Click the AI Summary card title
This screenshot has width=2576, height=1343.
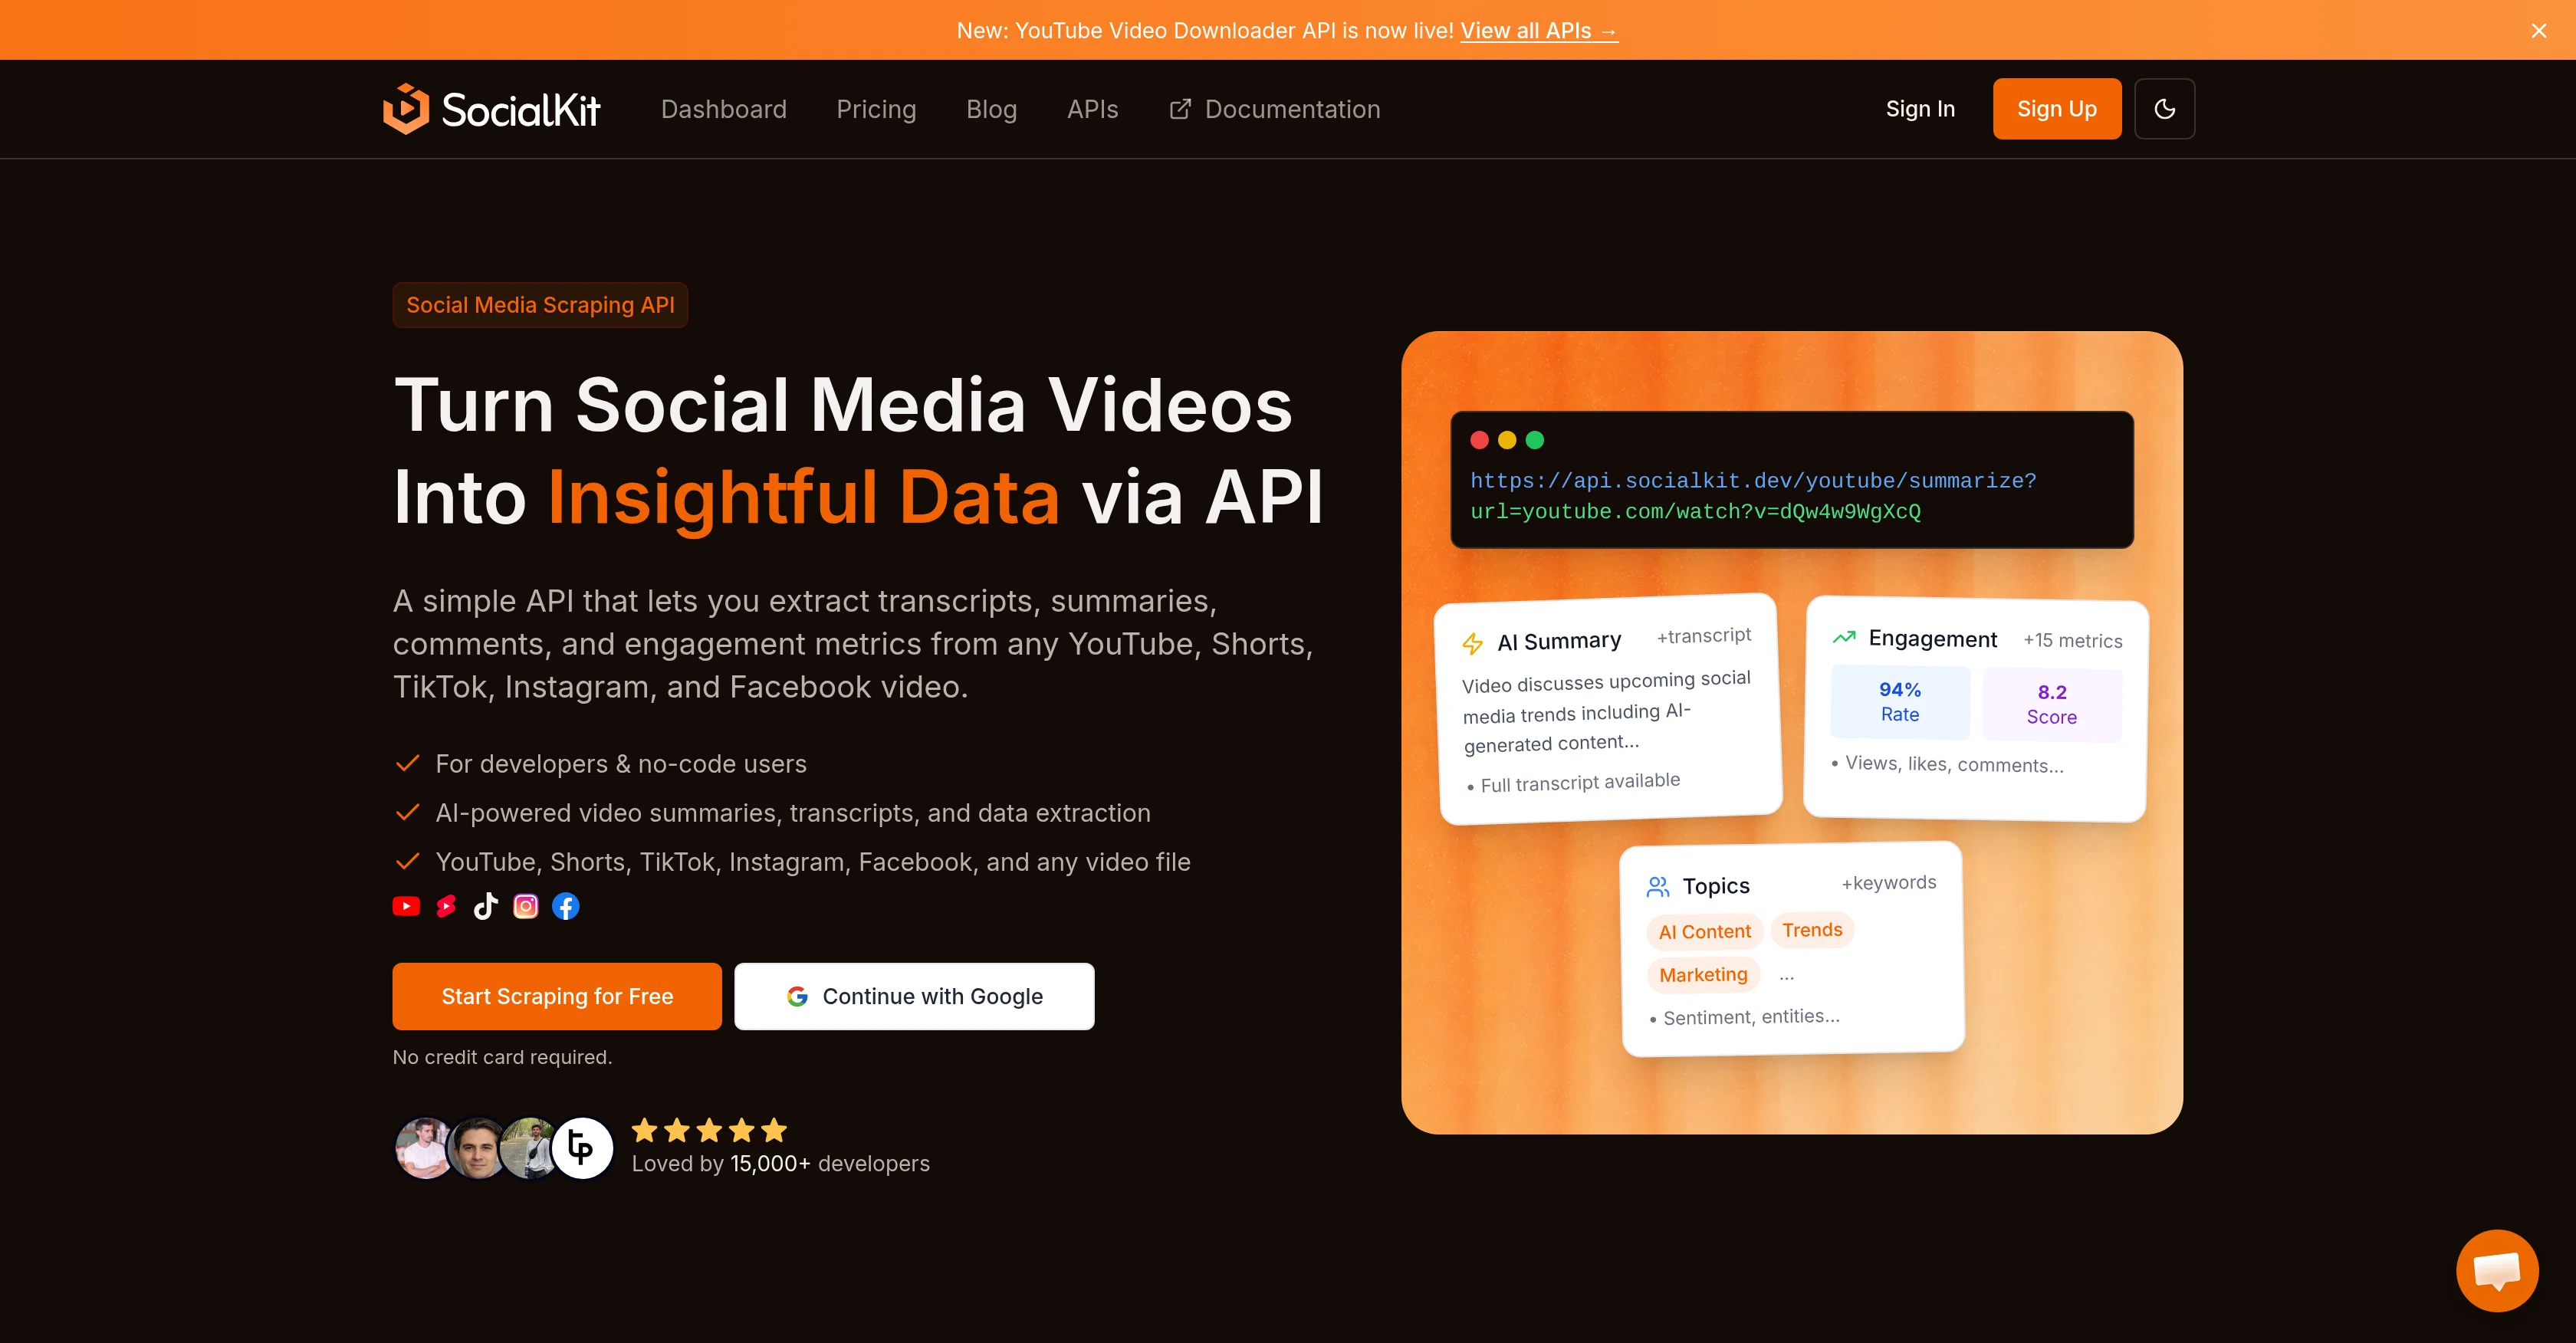point(1559,641)
